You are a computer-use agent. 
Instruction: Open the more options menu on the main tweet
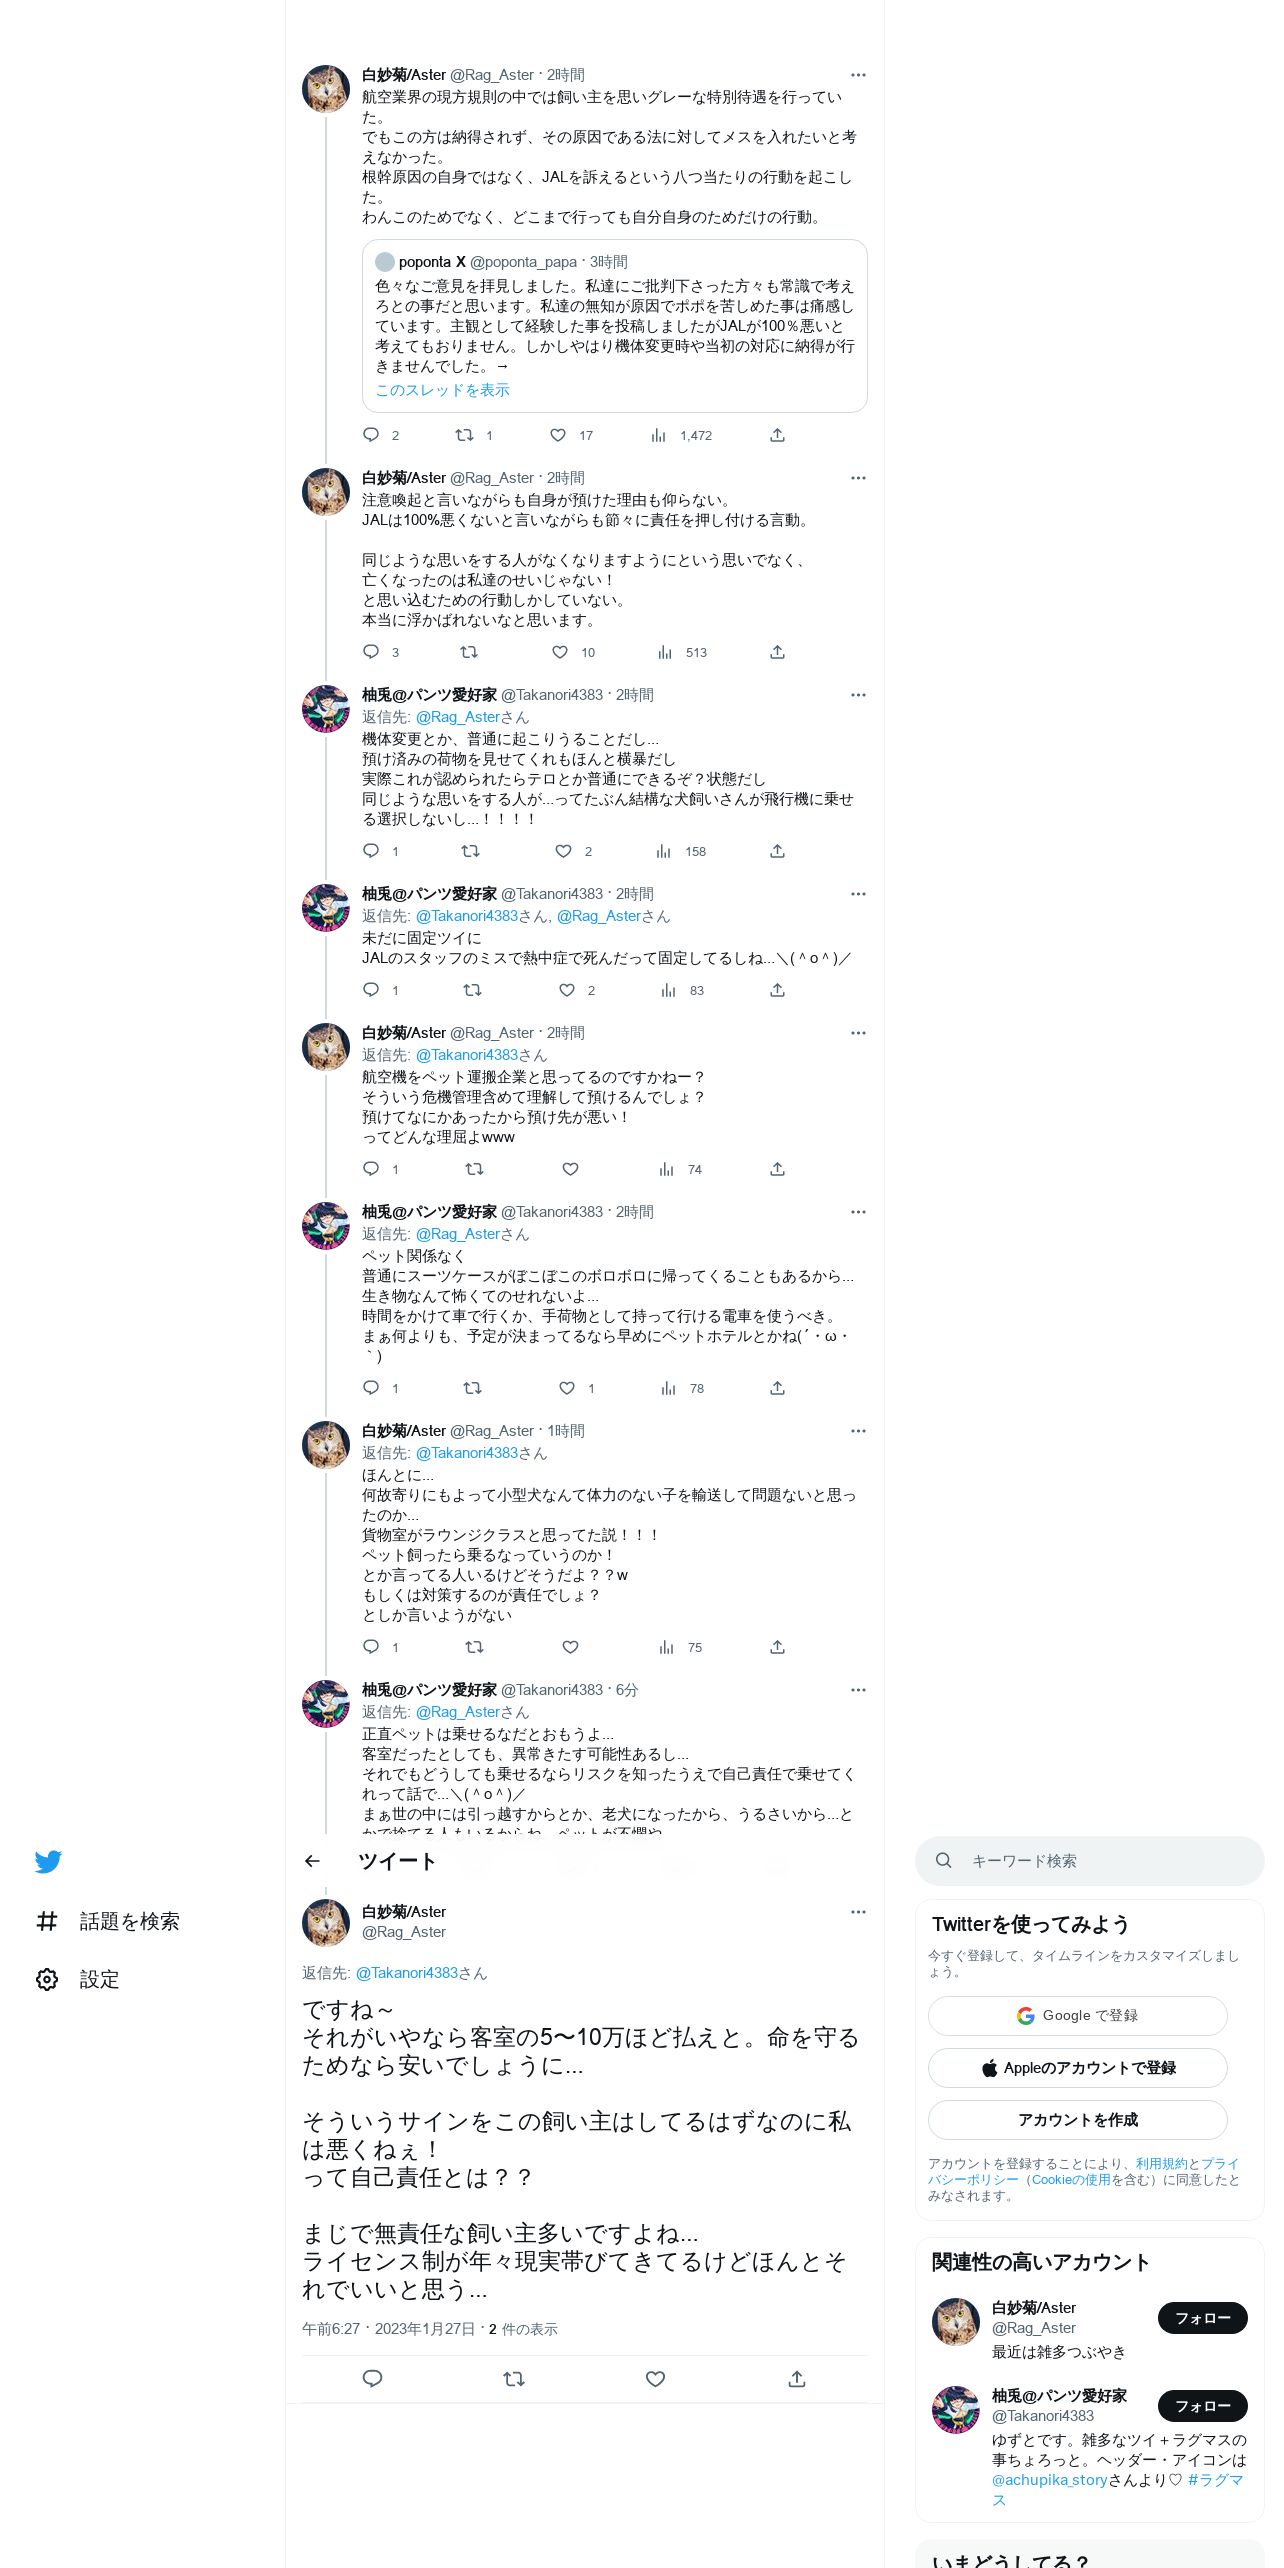pos(858,1912)
